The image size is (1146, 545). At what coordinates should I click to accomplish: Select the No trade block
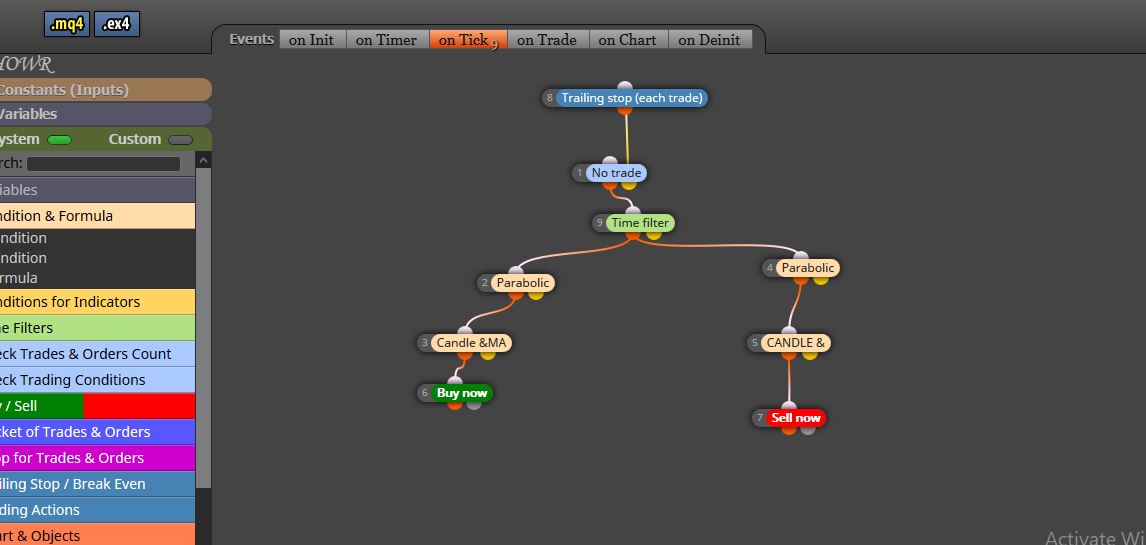coord(616,173)
